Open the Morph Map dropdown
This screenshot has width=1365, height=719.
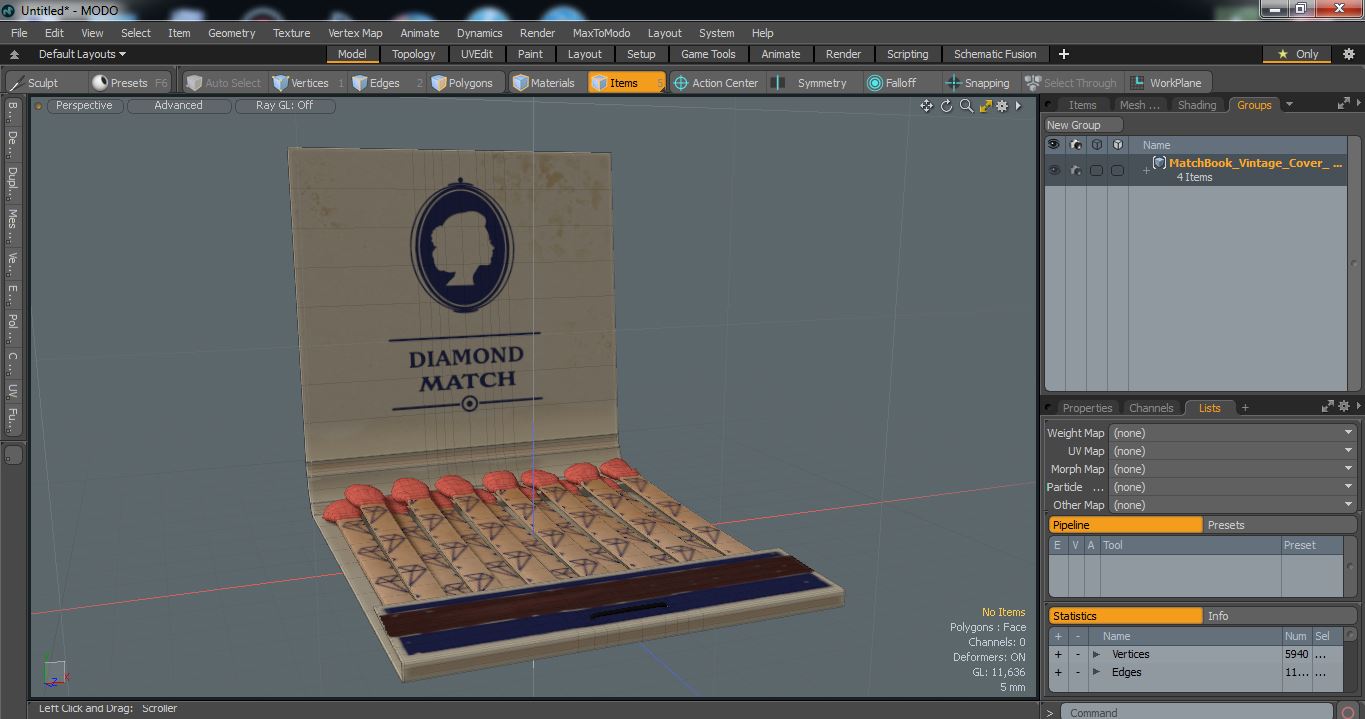point(1232,469)
